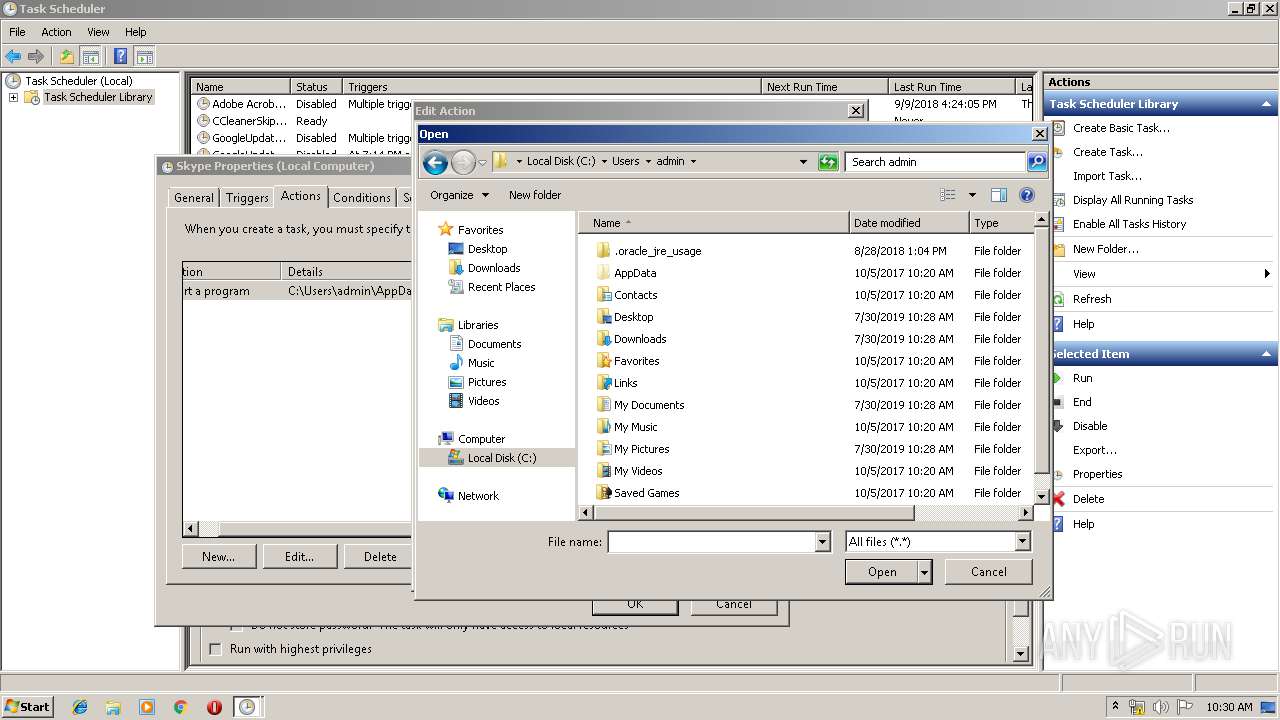Click the Back button in Open dialog
Viewport: 1280px width, 720px height.
pos(435,162)
